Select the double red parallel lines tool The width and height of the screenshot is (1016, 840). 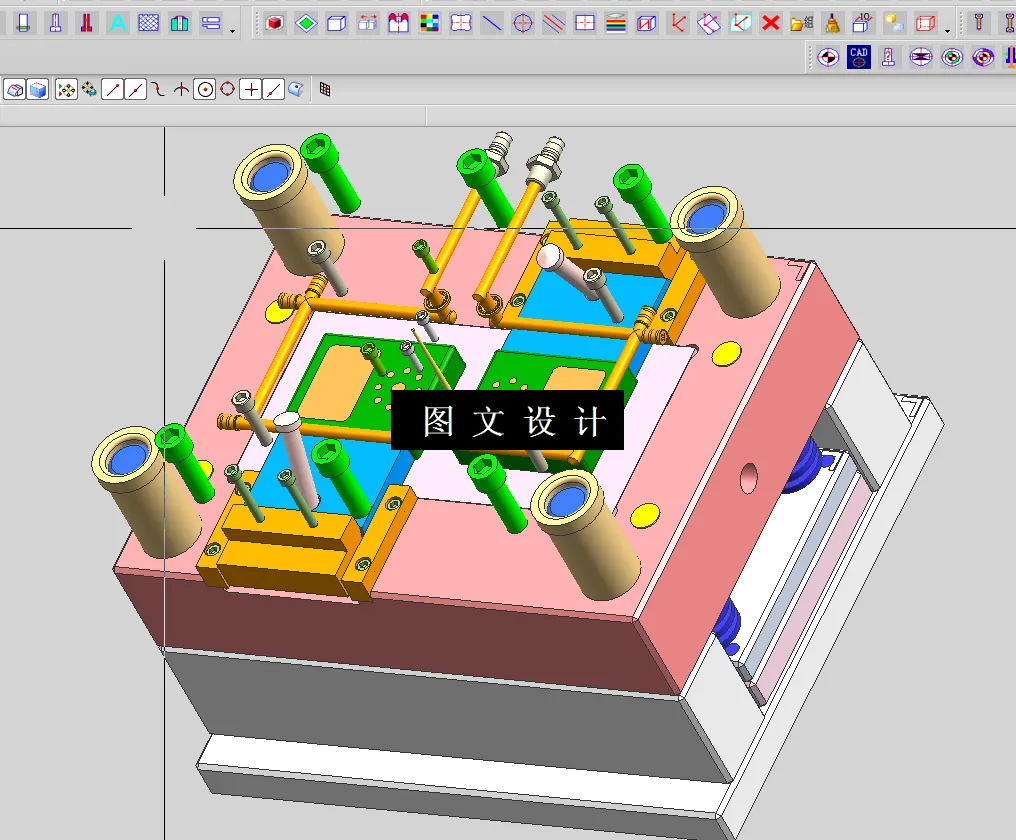554,22
